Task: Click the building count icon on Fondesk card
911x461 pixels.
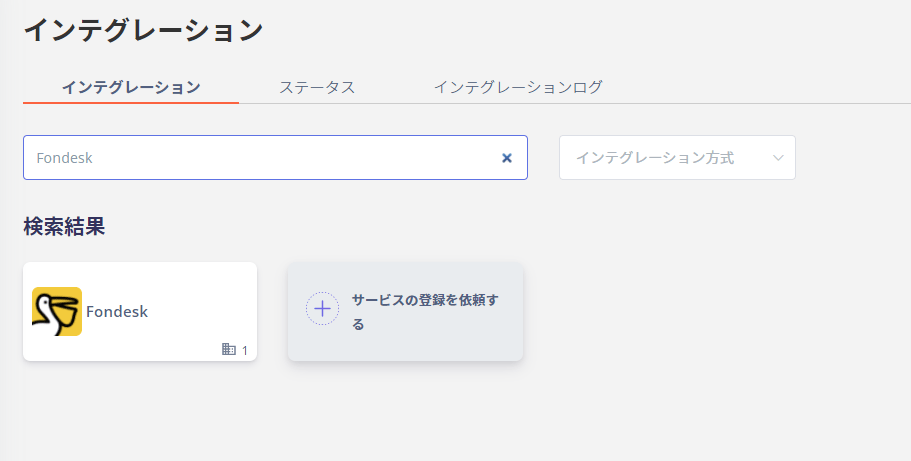Action: click(229, 349)
